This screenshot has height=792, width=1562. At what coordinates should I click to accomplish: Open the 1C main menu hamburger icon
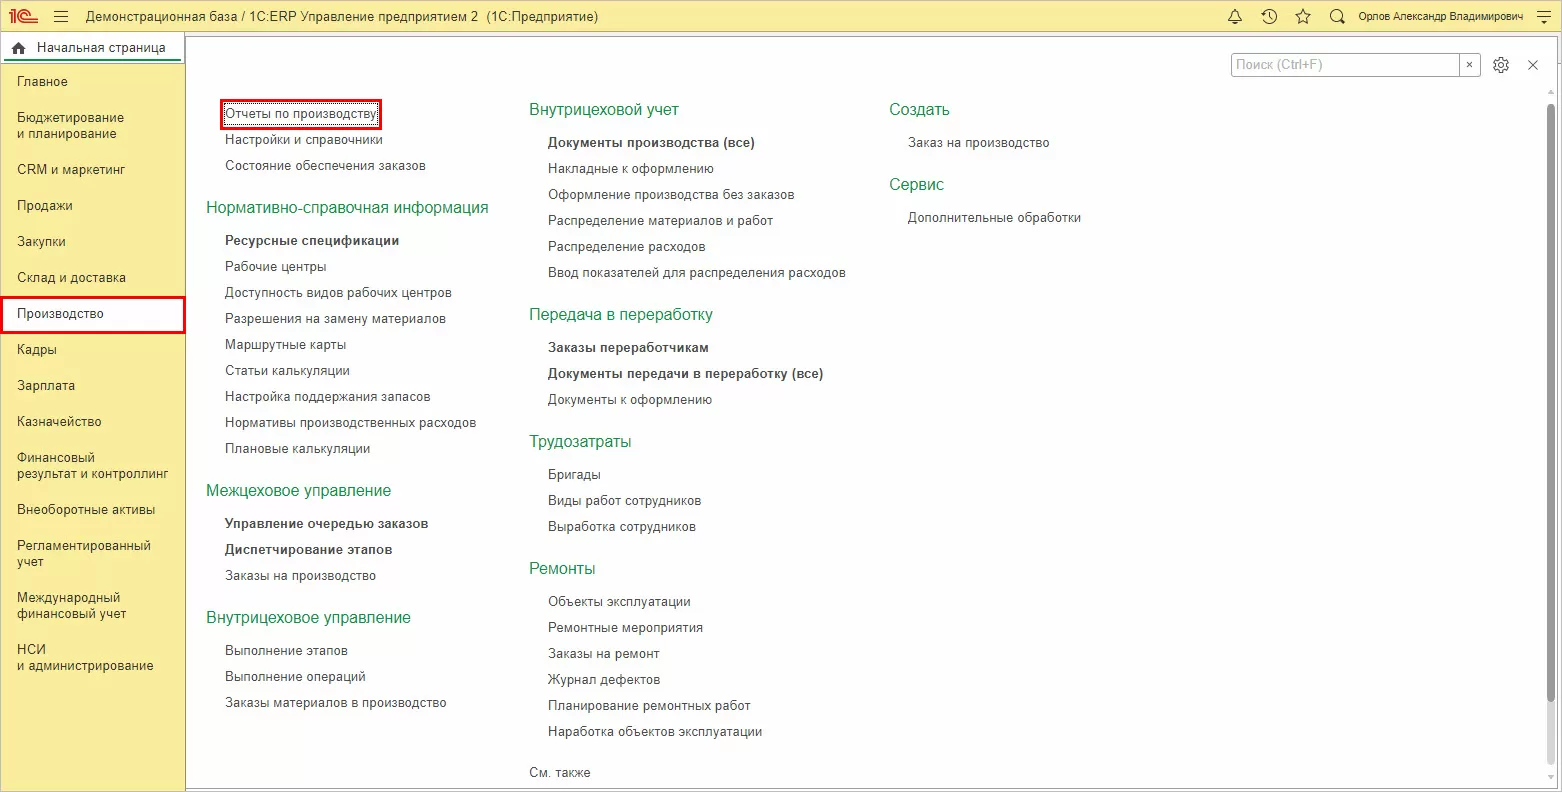point(61,17)
